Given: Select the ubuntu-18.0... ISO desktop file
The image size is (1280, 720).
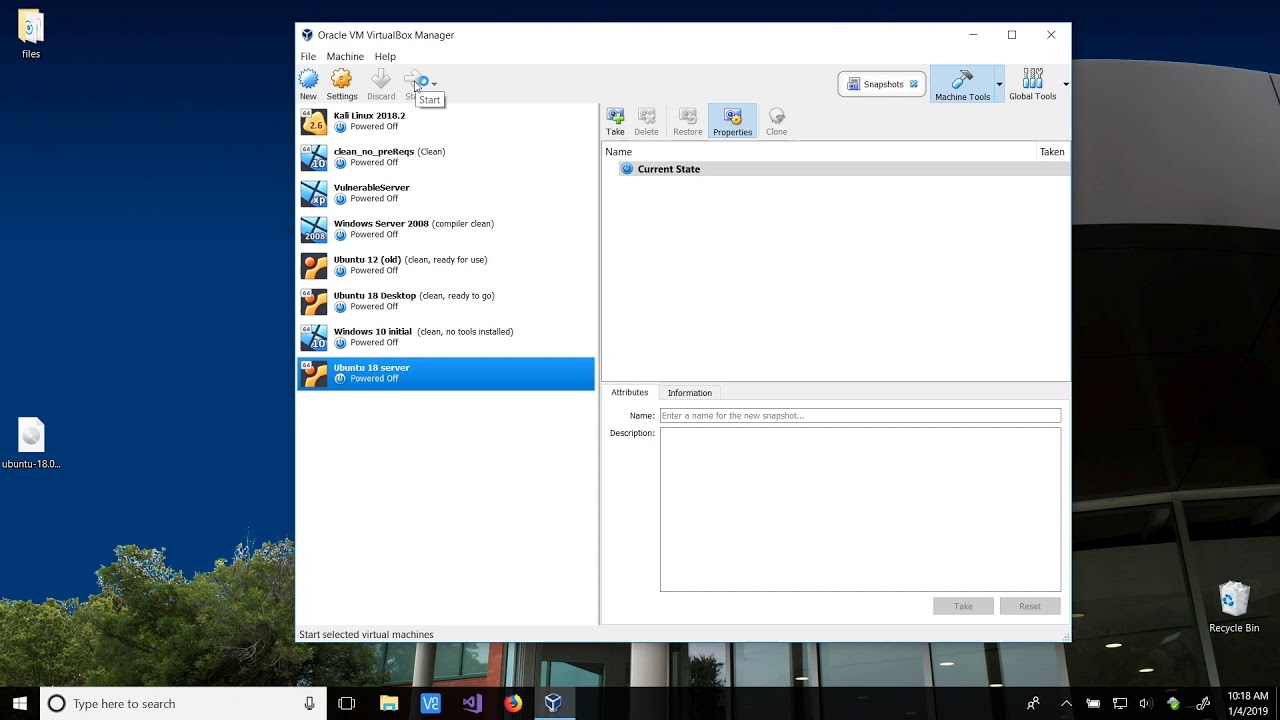Looking at the screenshot, I should pos(31,443).
